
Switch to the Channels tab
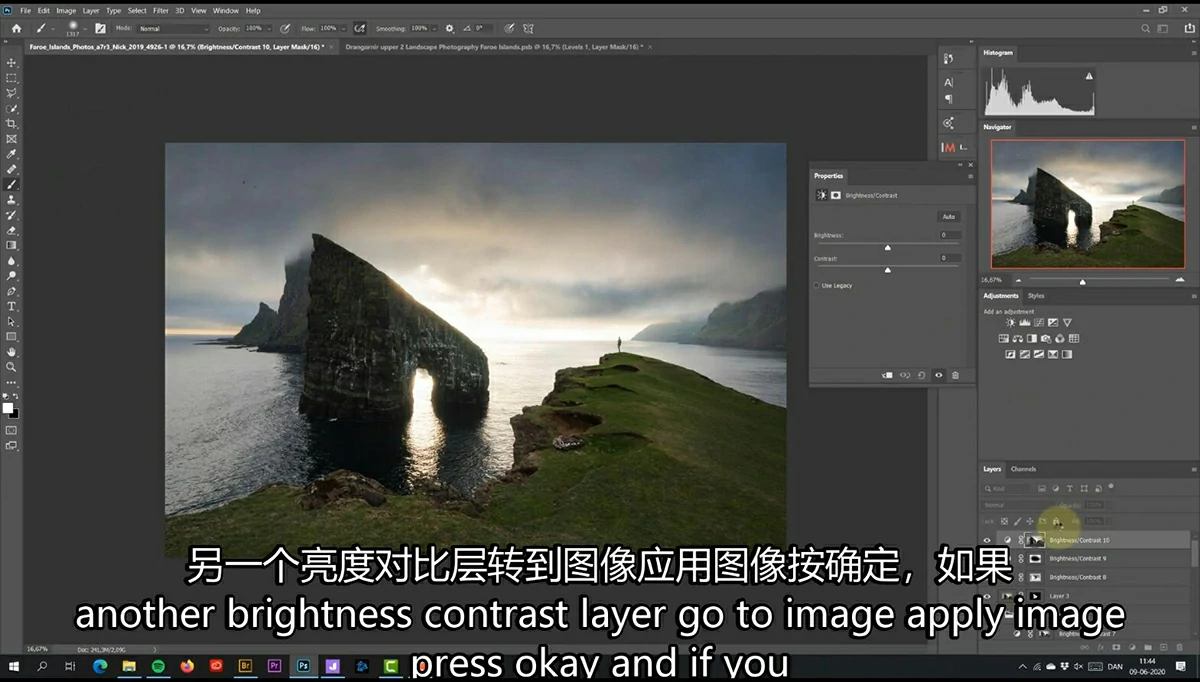pos(1023,469)
